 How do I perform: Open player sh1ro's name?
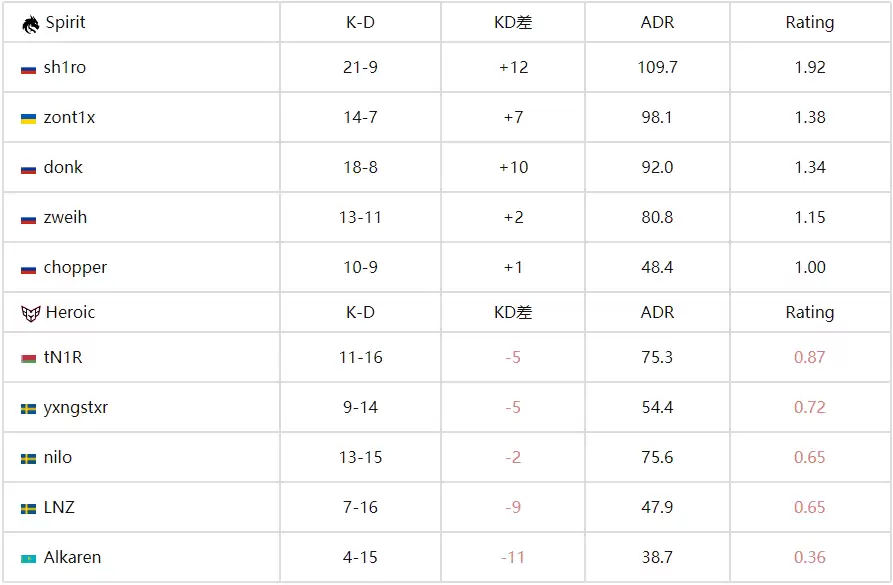[65, 68]
